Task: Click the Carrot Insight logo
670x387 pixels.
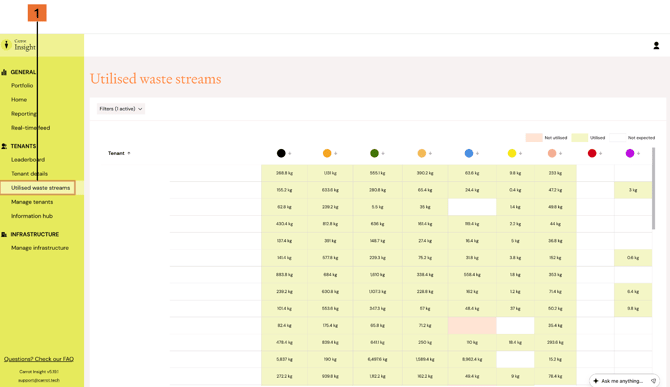Action: click(19, 44)
